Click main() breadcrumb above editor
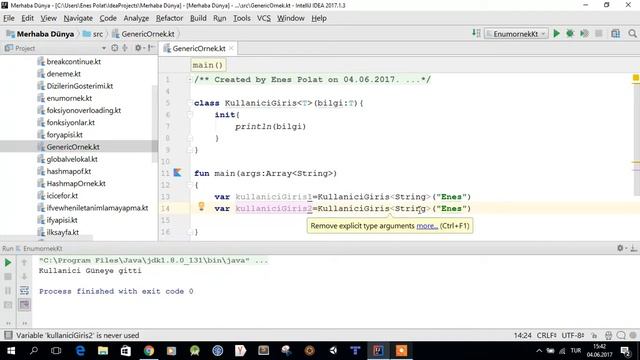 click(208, 65)
